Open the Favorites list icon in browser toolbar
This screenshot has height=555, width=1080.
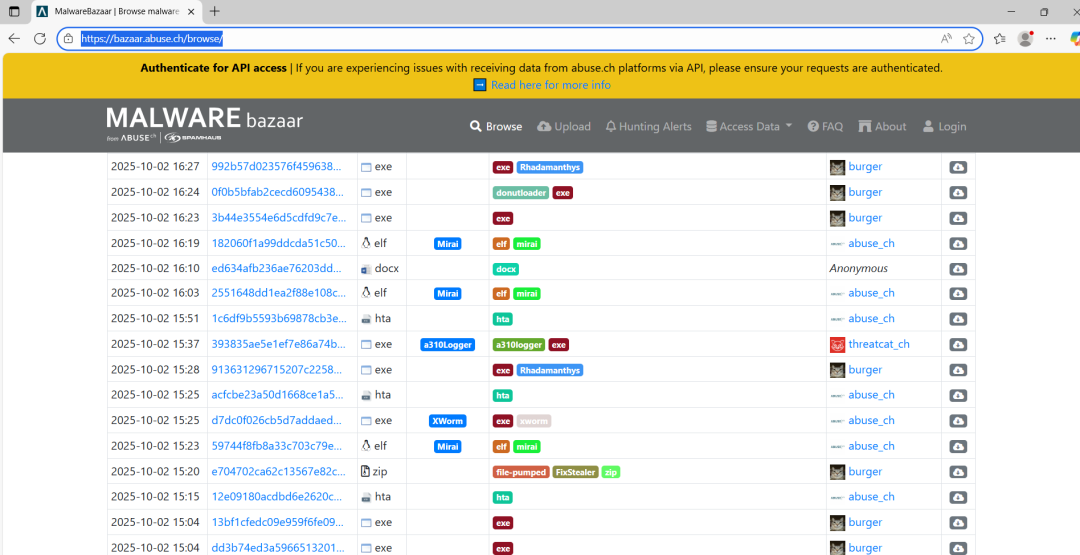[999, 39]
